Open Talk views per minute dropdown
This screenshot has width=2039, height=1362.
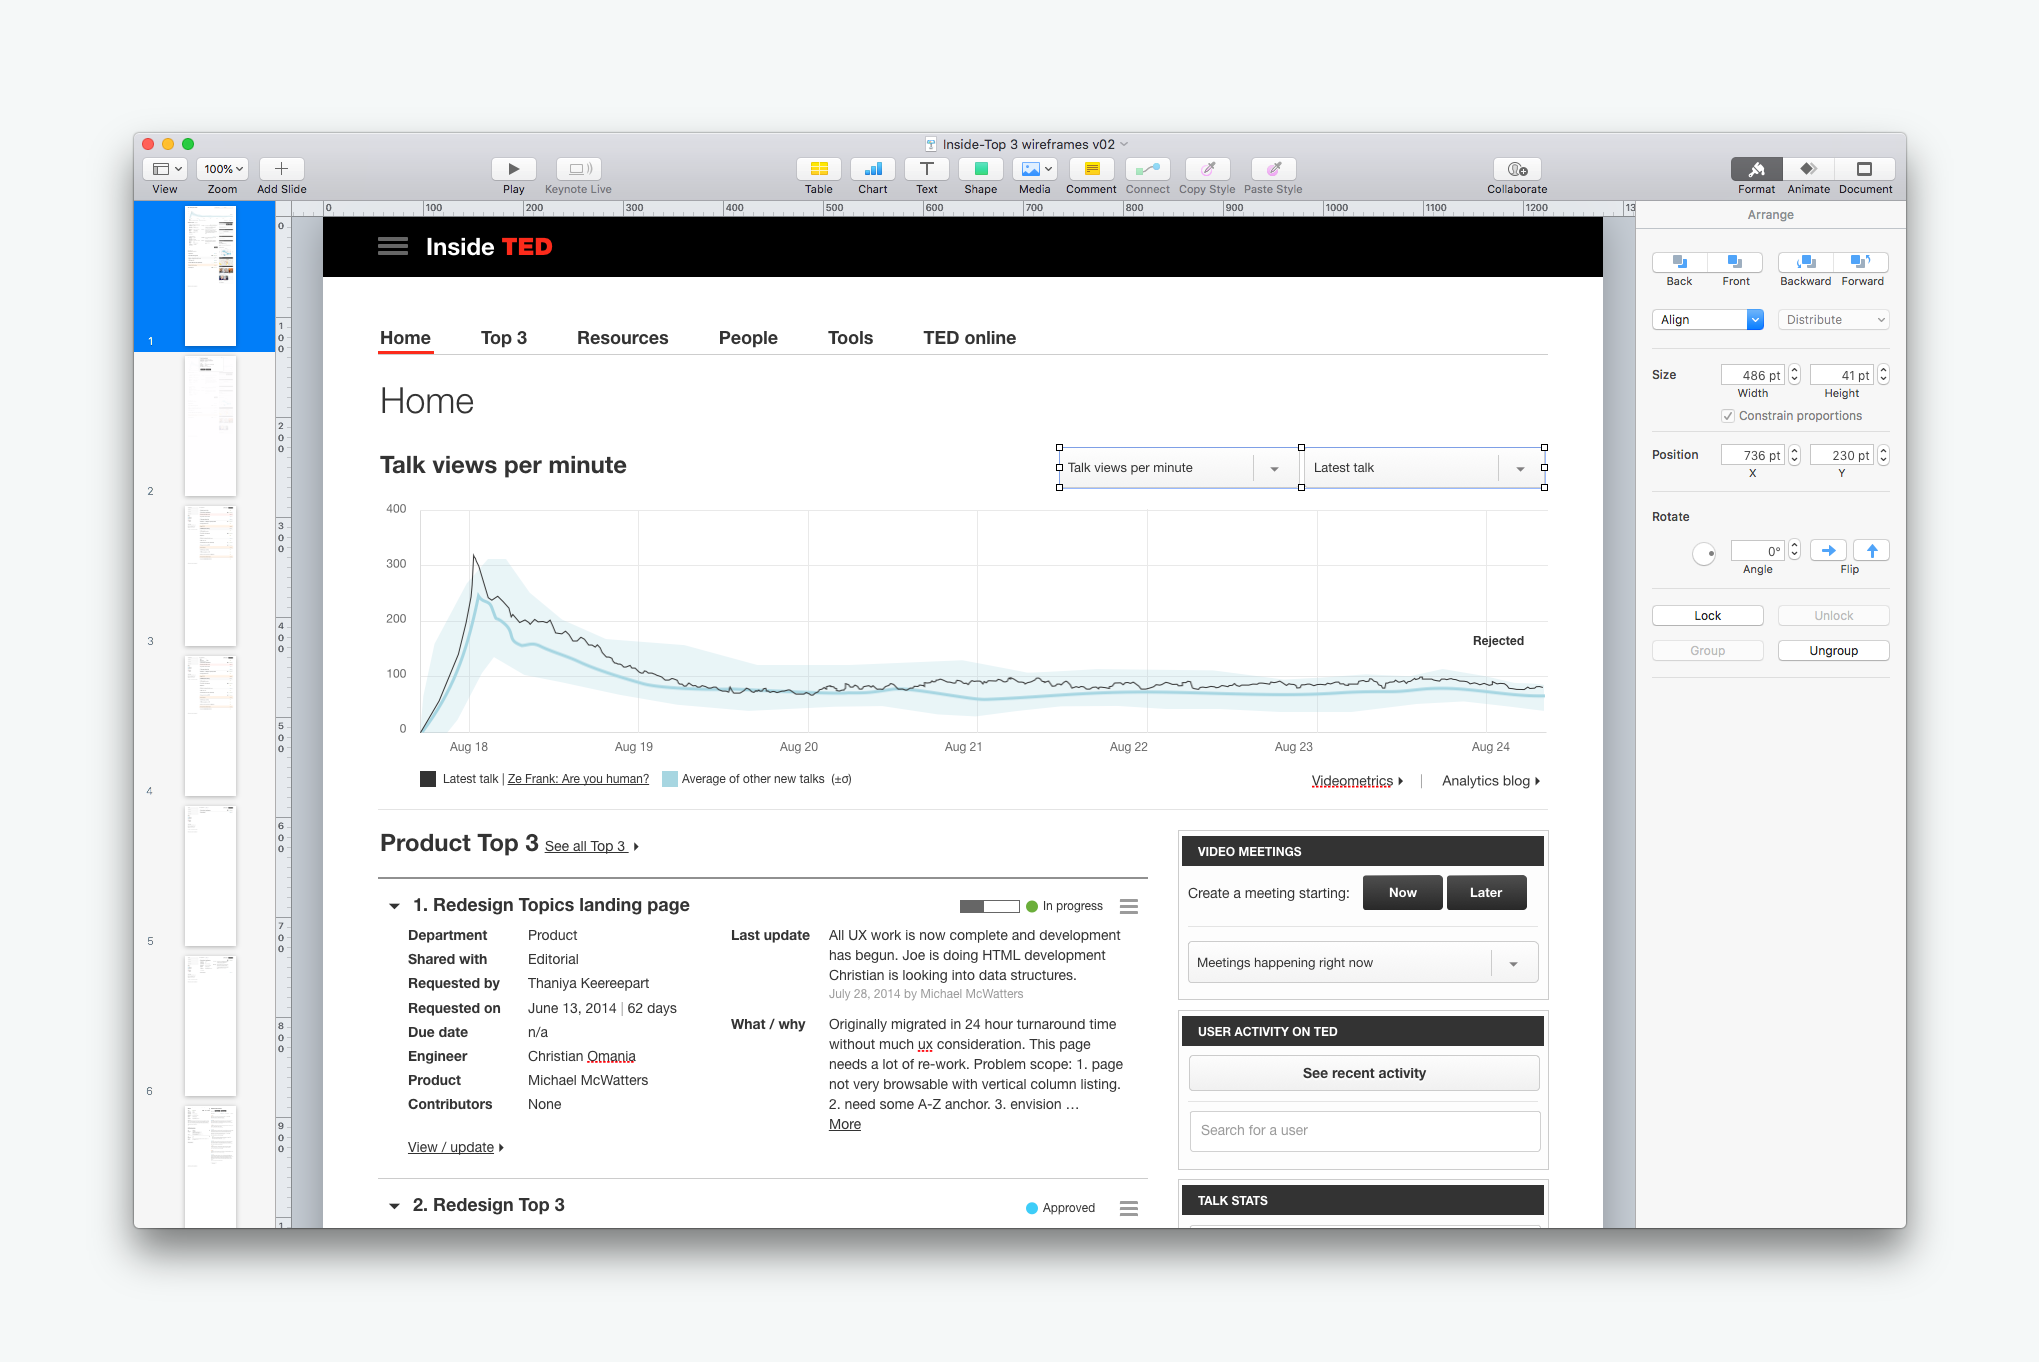tap(1179, 468)
